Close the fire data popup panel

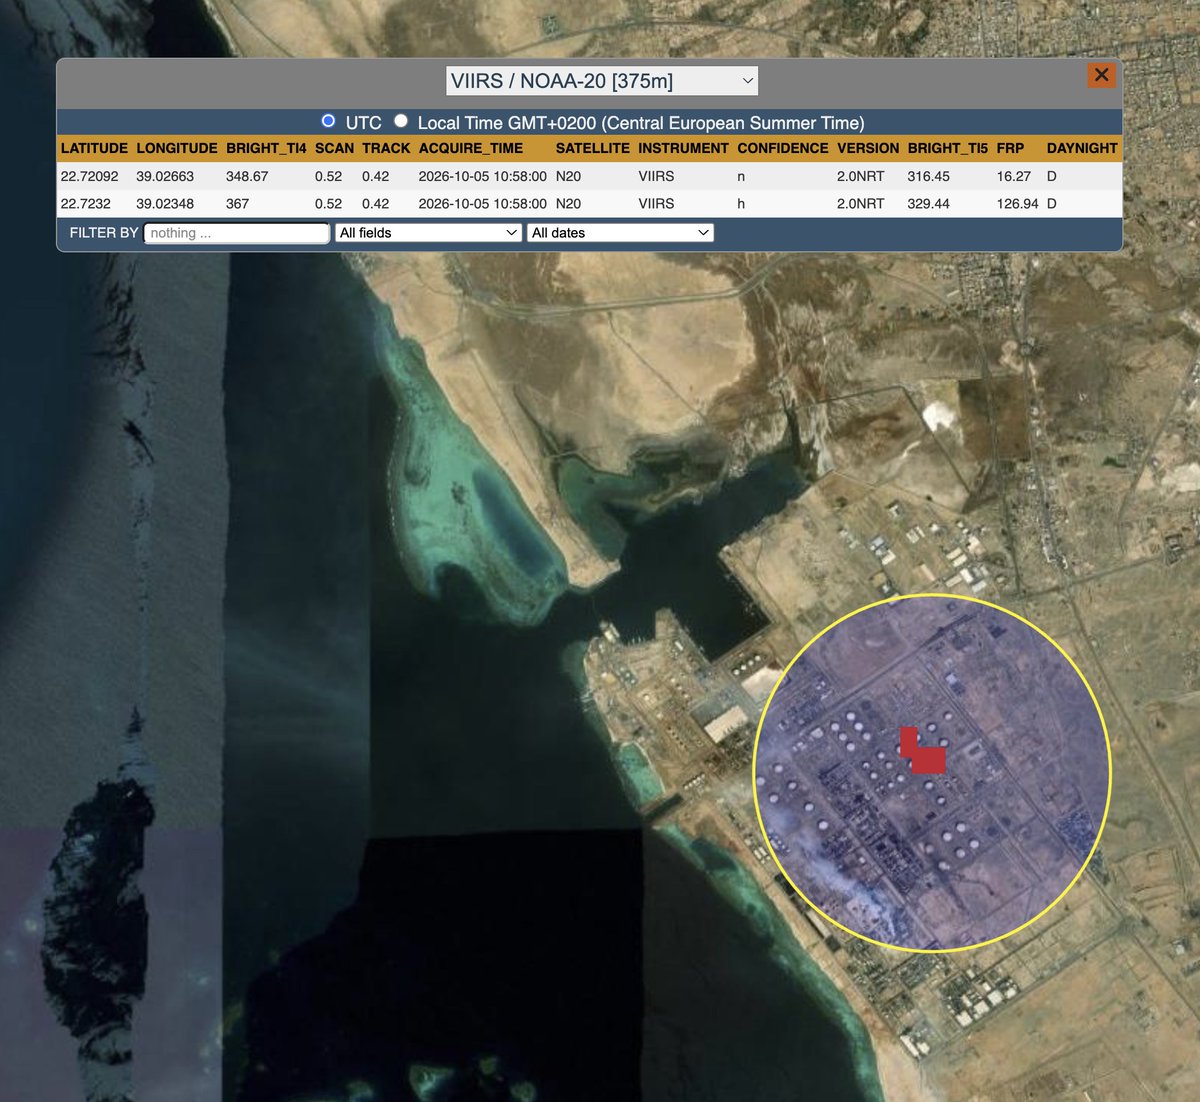pyautogui.click(x=1101, y=75)
